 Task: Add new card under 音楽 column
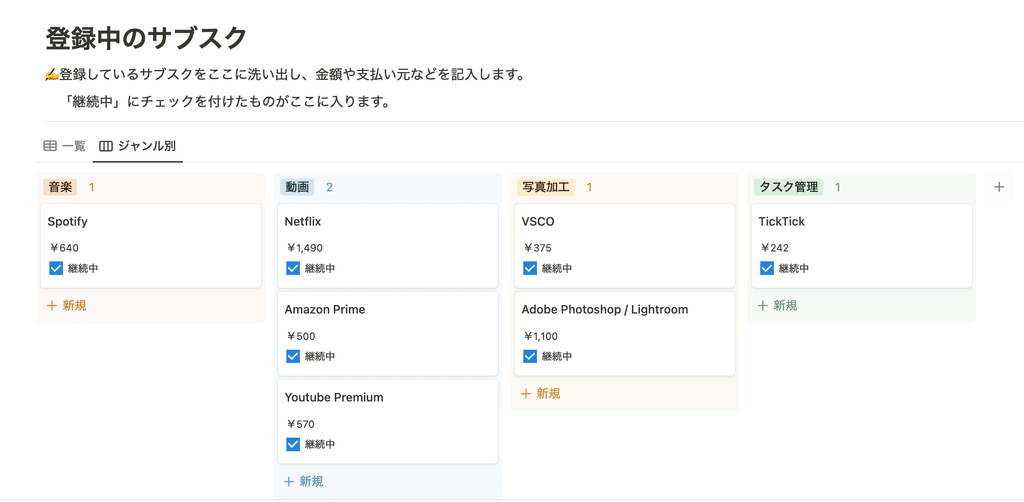(67, 306)
